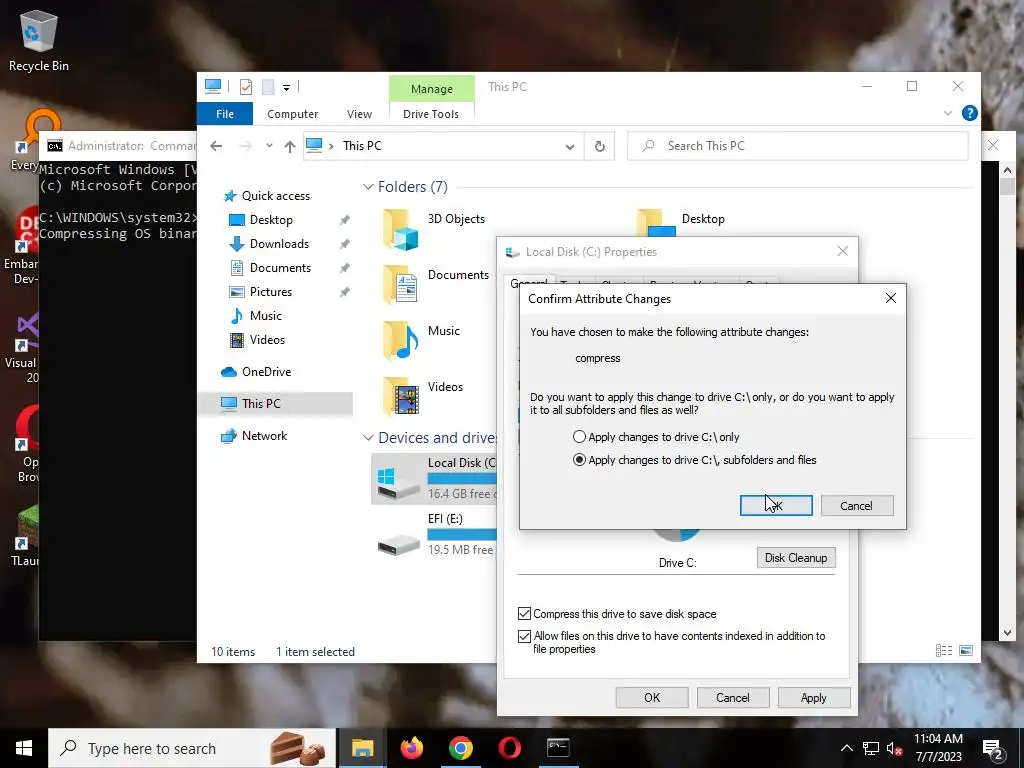Expand the address bar history dropdown
1024x768 pixels.
pyautogui.click(x=569, y=146)
